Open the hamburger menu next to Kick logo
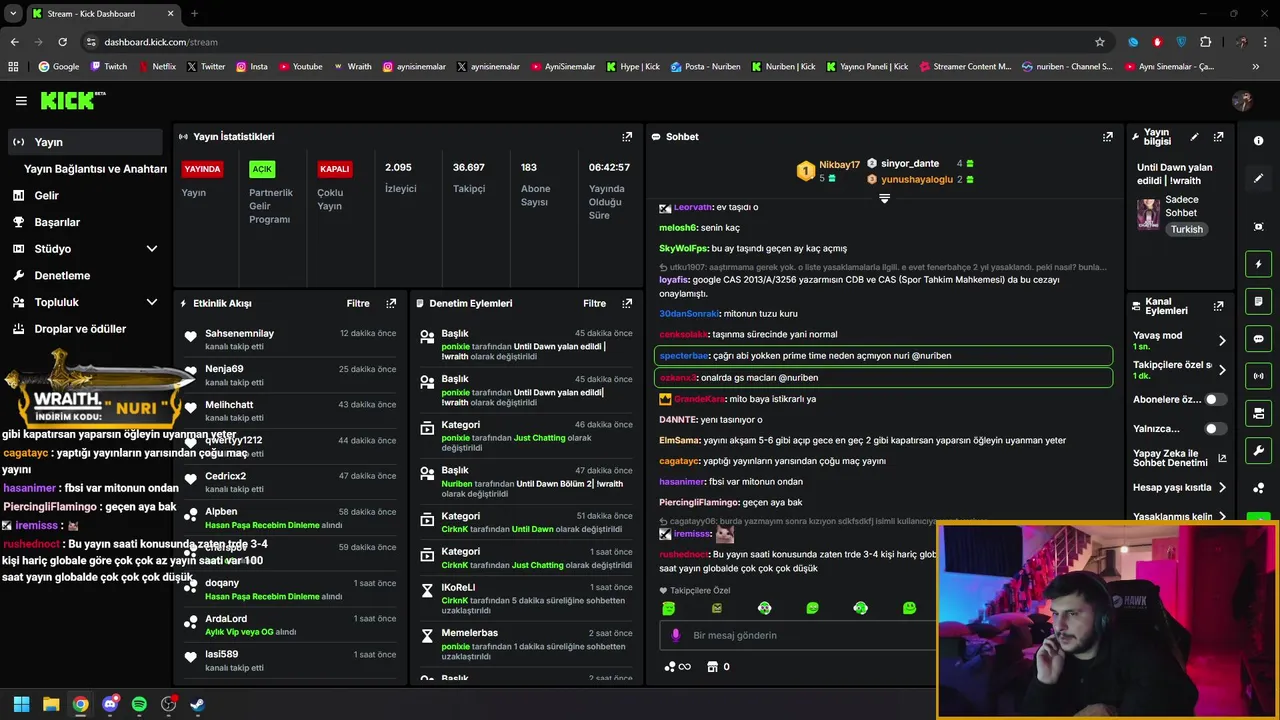The width and height of the screenshot is (1280, 720). click(x=21, y=101)
